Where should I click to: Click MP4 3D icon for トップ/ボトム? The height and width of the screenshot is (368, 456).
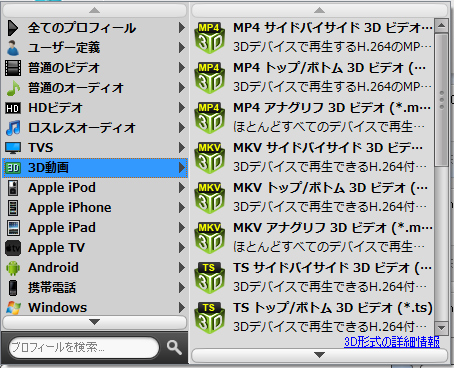tap(209, 78)
